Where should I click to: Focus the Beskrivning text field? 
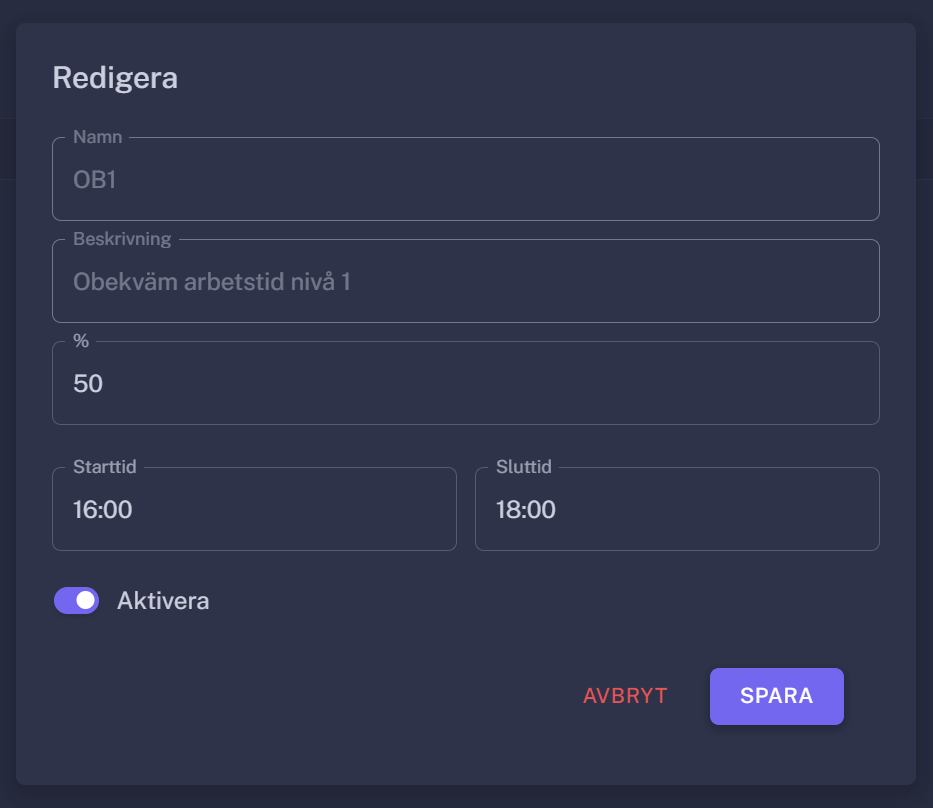(465, 281)
